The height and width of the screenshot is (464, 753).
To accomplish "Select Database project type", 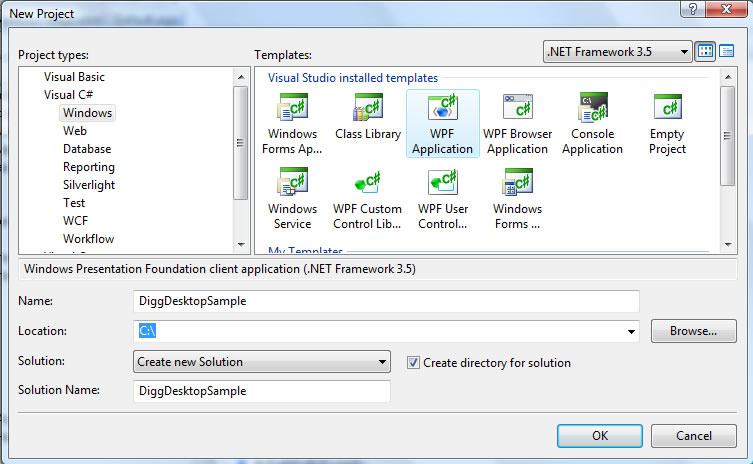I will (x=87, y=149).
